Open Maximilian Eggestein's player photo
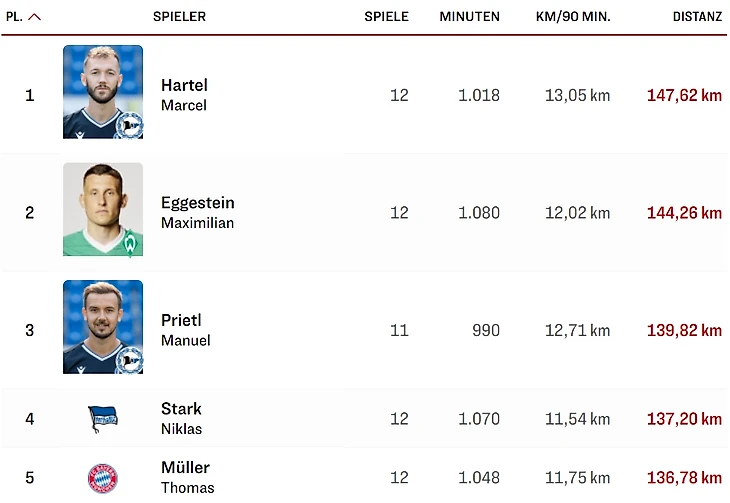 (103, 210)
